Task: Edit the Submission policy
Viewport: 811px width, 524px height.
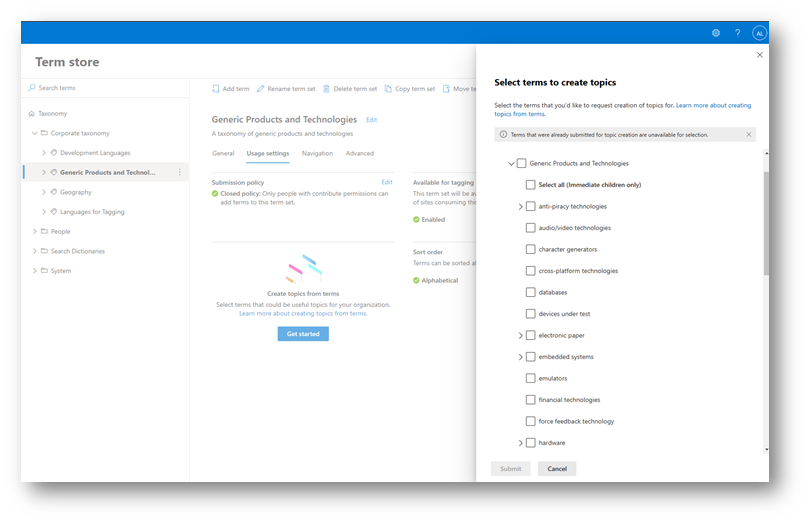Action: pos(387,182)
